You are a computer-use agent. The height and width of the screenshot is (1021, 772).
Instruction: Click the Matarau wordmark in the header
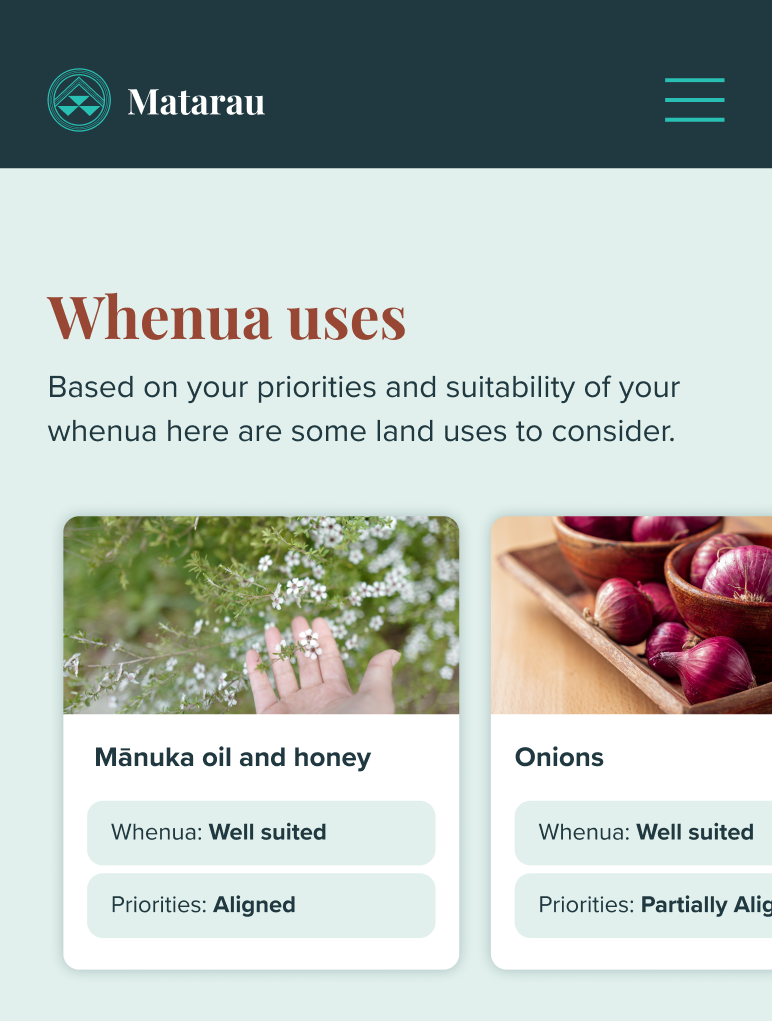coord(196,101)
